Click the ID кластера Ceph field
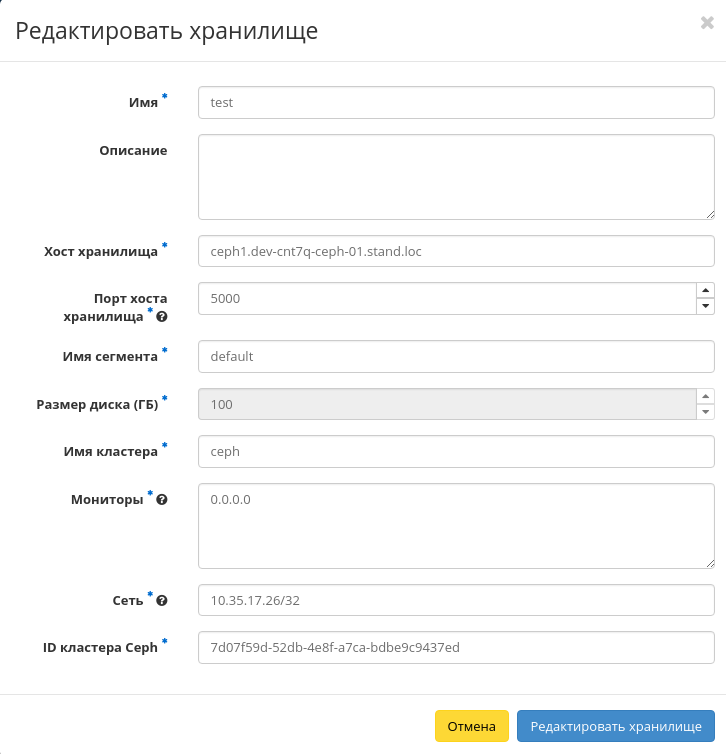This screenshot has height=754, width=726. [x=456, y=647]
